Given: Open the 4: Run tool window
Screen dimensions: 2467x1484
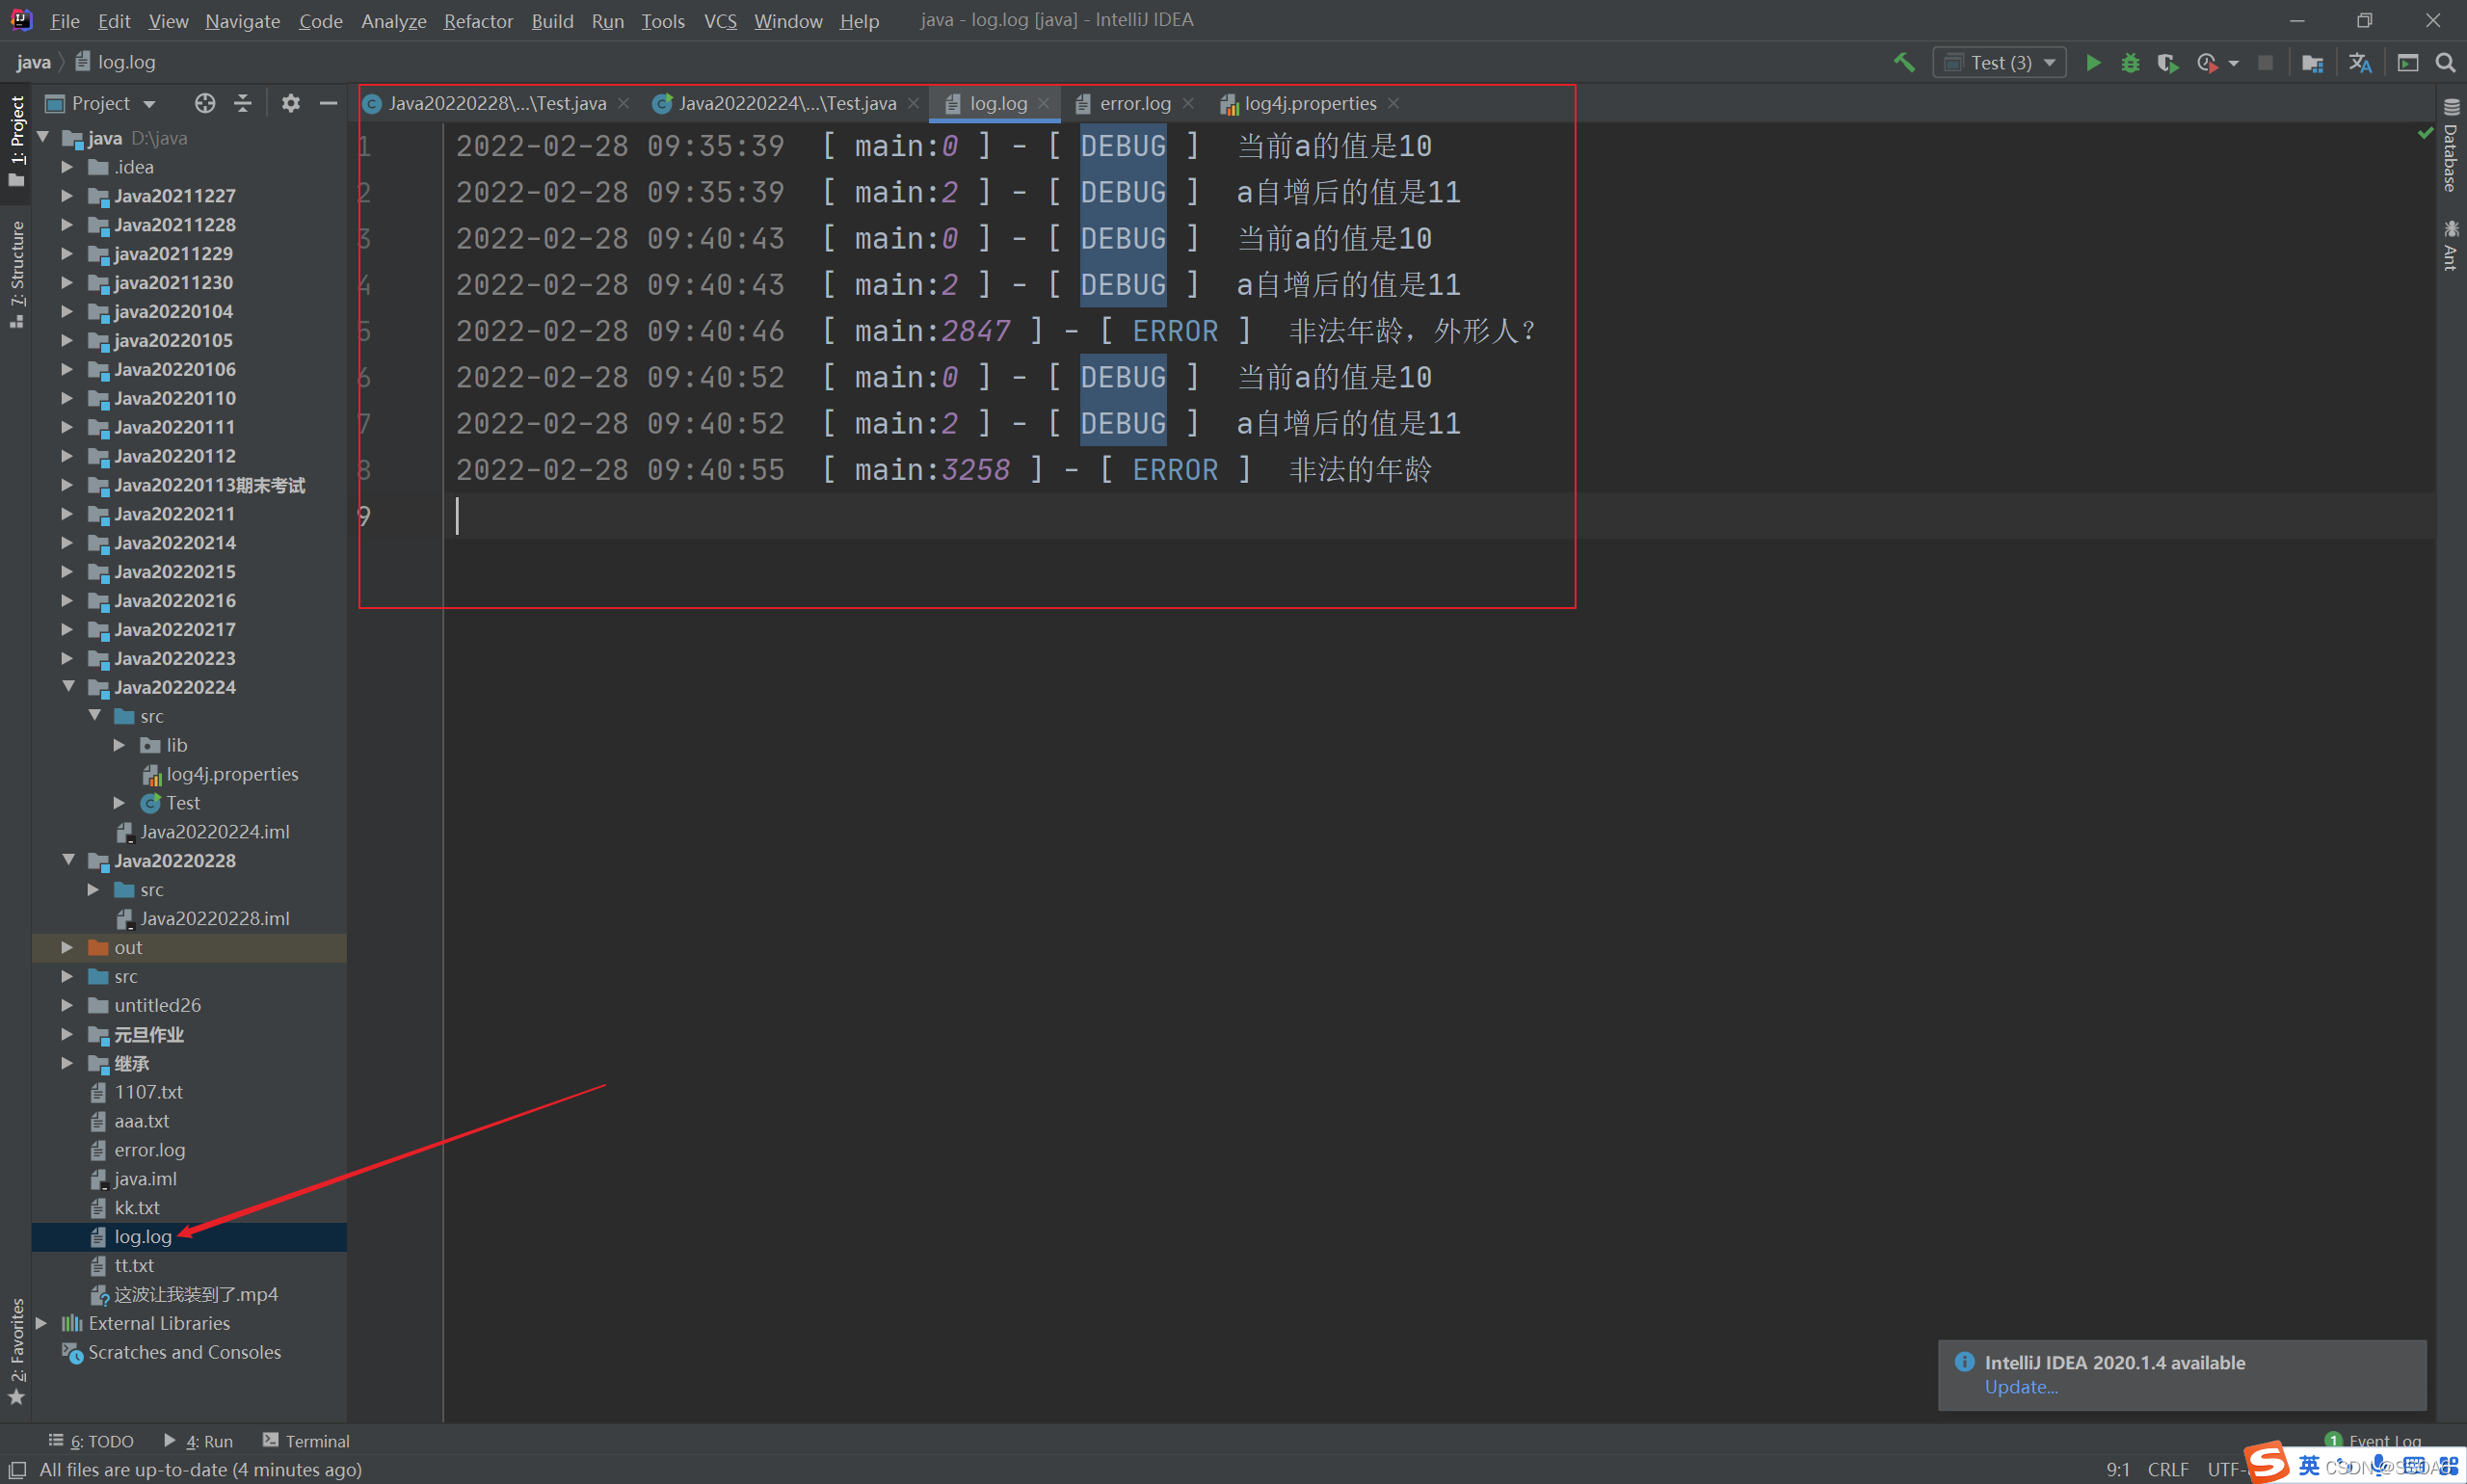Looking at the screenshot, I should tap(198, 1441).
